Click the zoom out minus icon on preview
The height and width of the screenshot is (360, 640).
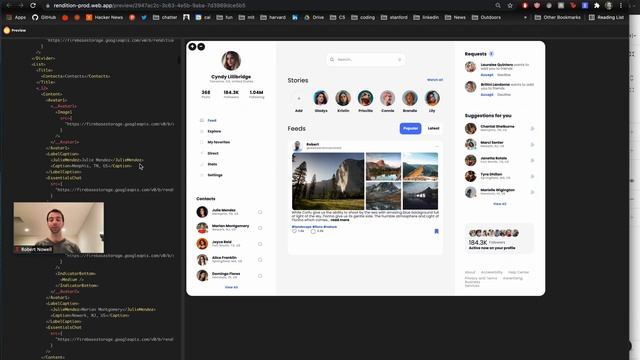click(201, 47)
